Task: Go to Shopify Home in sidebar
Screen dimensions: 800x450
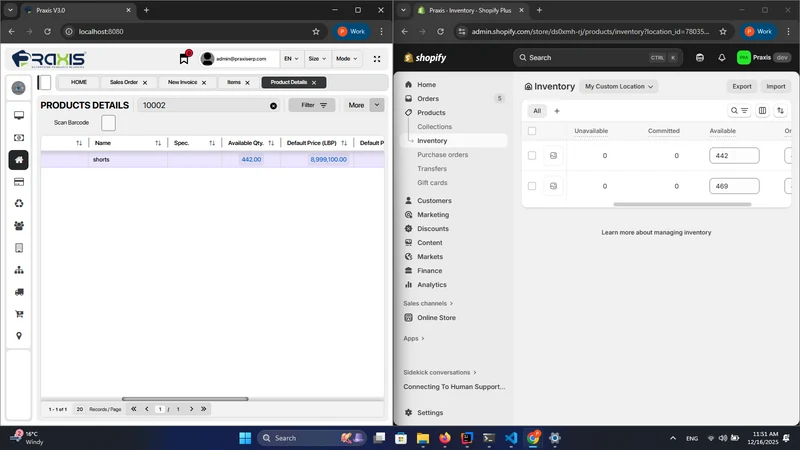Action: pyautogui.click(x=427, y=85)
